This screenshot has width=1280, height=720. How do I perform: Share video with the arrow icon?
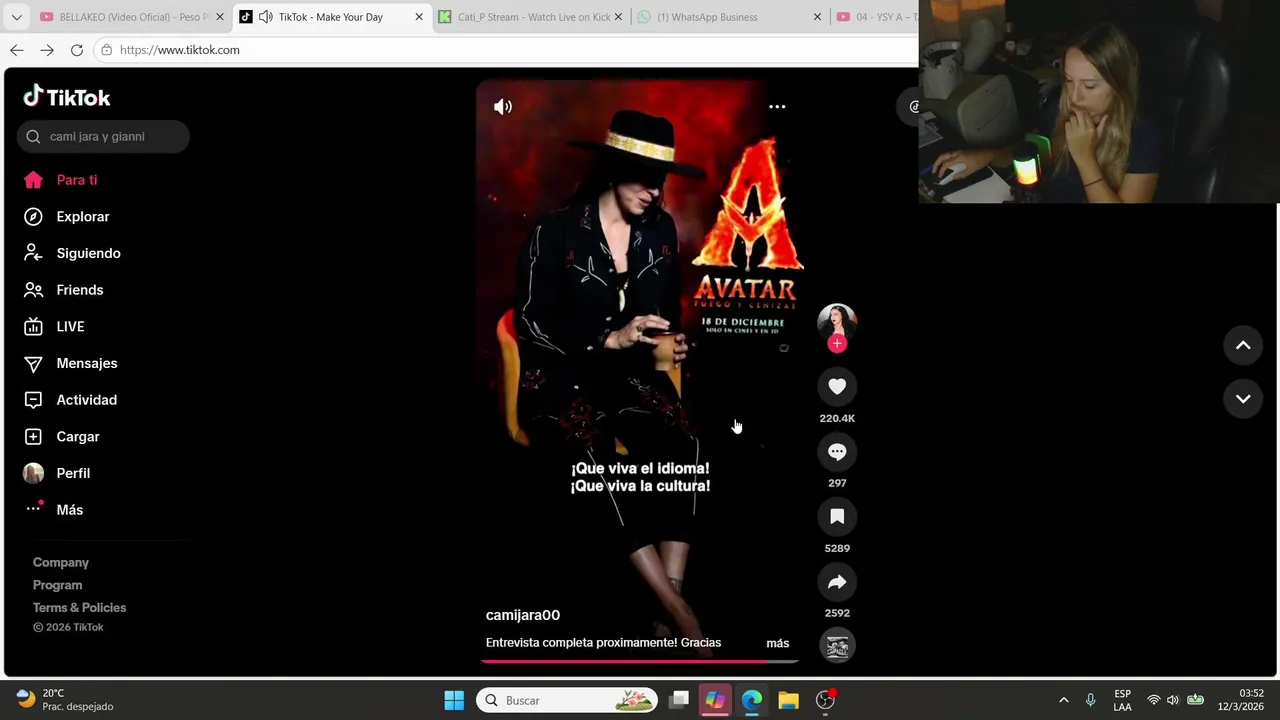pos(837,582)
